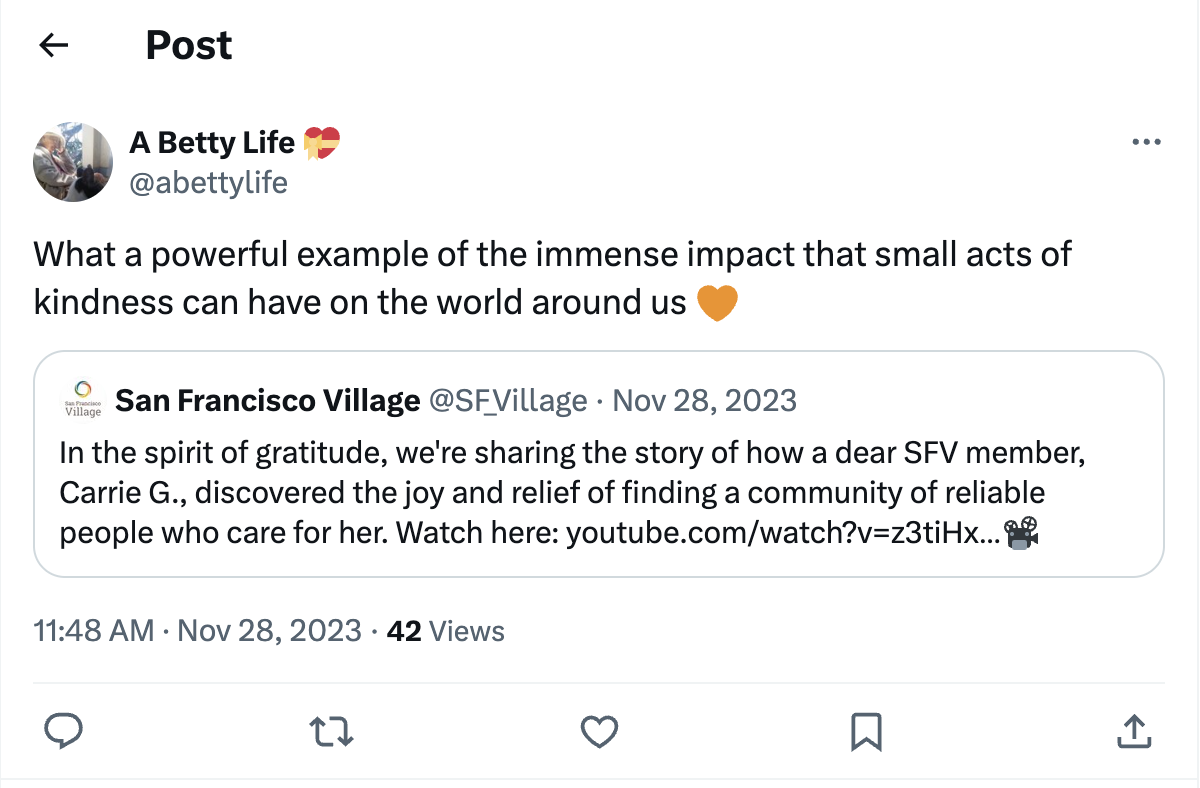This screenshot has width=1200, height=788.
Task: Open the reply composer via the comment icon
Action: [63, 731]
